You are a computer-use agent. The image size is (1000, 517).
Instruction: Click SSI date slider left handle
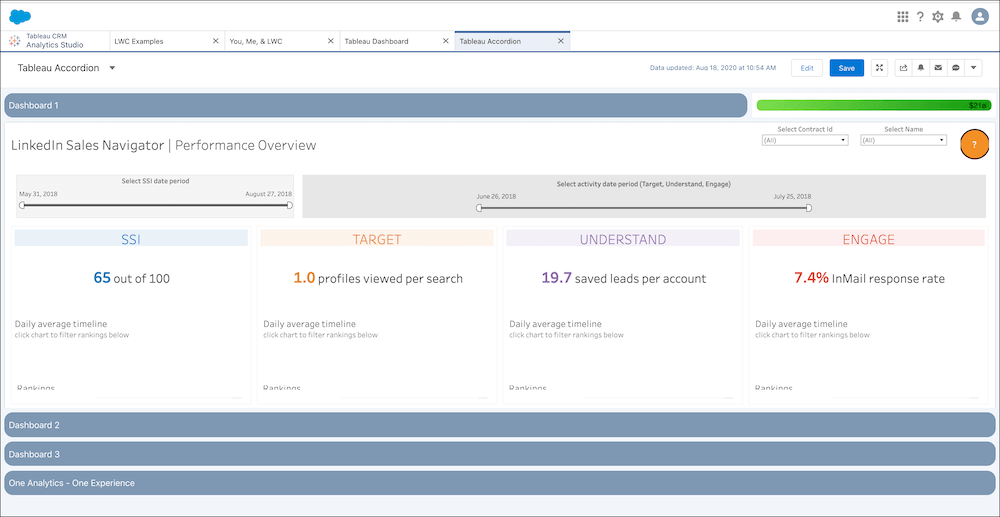click(x=22, y=205)
